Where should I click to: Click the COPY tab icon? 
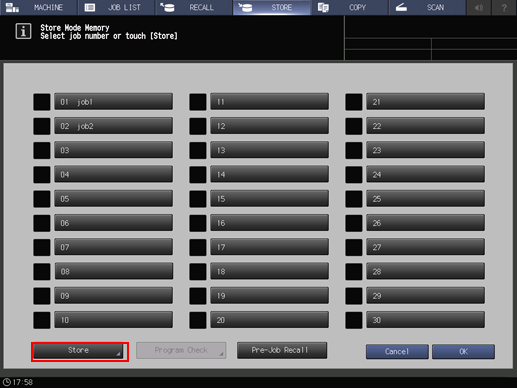(x=323, y=7)
